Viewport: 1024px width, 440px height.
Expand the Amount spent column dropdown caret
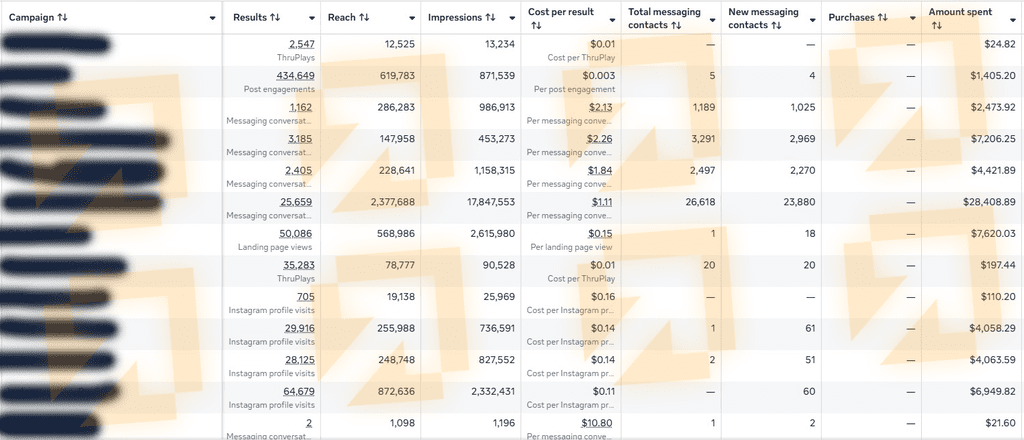tap(1011, 18)
